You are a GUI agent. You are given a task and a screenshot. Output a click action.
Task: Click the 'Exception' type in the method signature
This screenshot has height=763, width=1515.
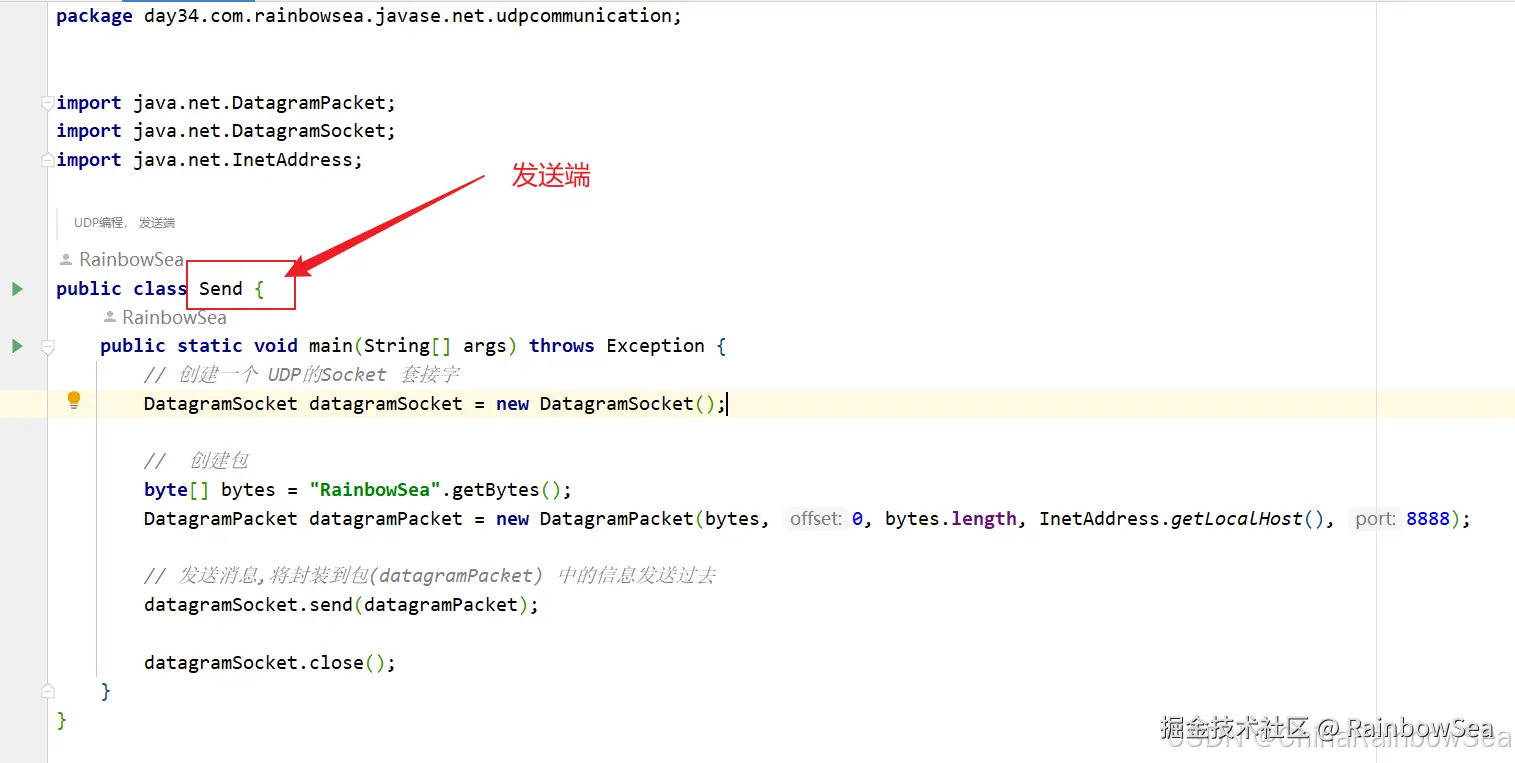click(656, 346)
